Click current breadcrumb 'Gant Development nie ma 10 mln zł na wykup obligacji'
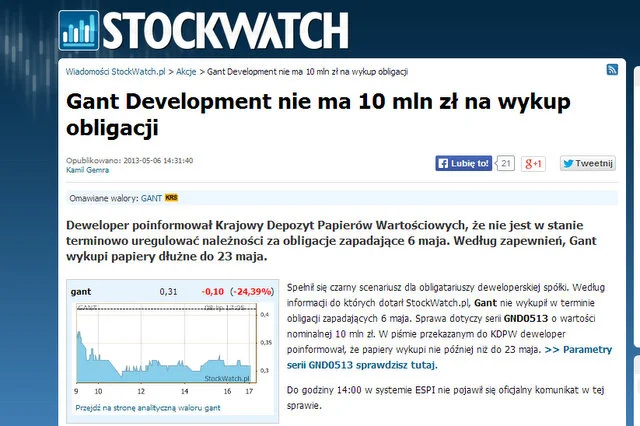Screen dimensions: 640x426 click(307, 72)
